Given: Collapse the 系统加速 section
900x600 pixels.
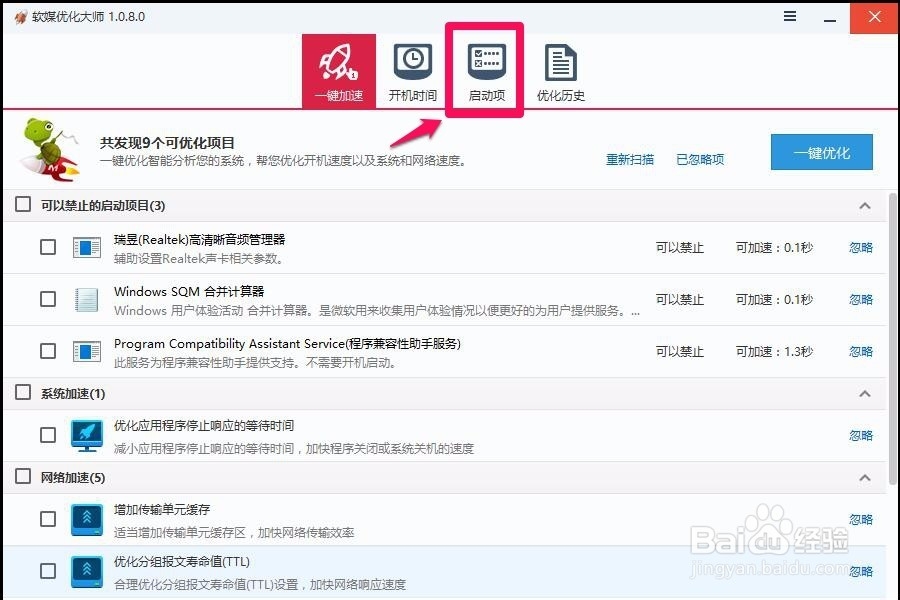Looking at the screenshot, I should click(x=865, y=393).
